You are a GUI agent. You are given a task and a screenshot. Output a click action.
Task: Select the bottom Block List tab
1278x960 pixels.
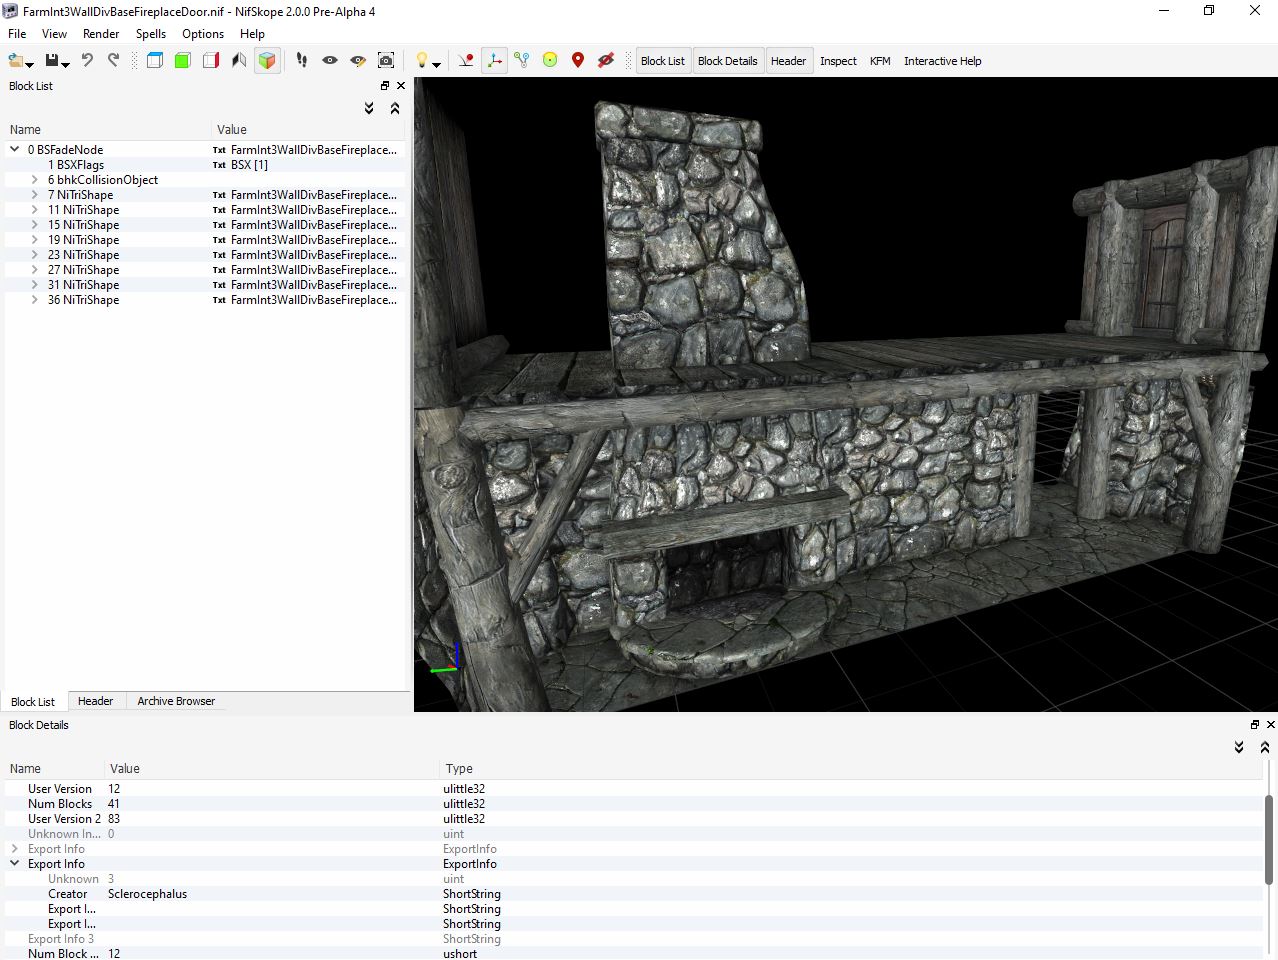(x=33, y=701)
